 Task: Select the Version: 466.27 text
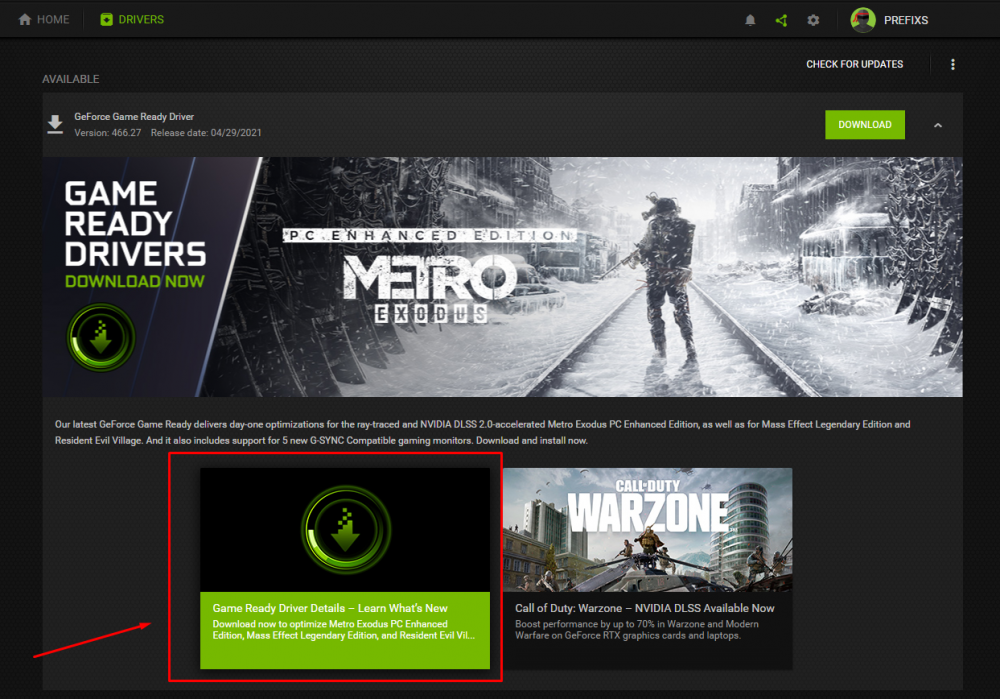(x=108, y=133)
